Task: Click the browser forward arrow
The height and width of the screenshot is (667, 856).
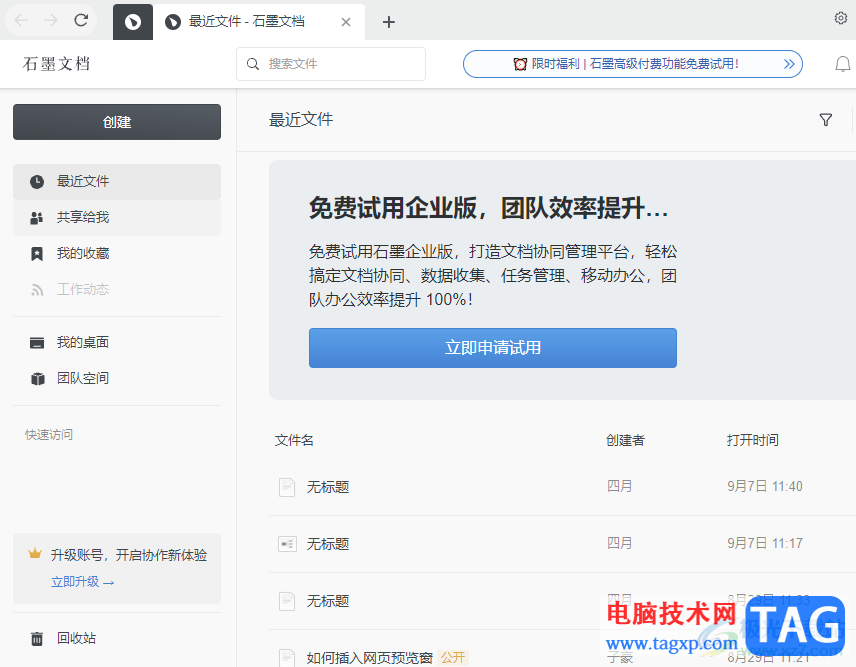Action: pyautogui.click(x=51, y=21)
